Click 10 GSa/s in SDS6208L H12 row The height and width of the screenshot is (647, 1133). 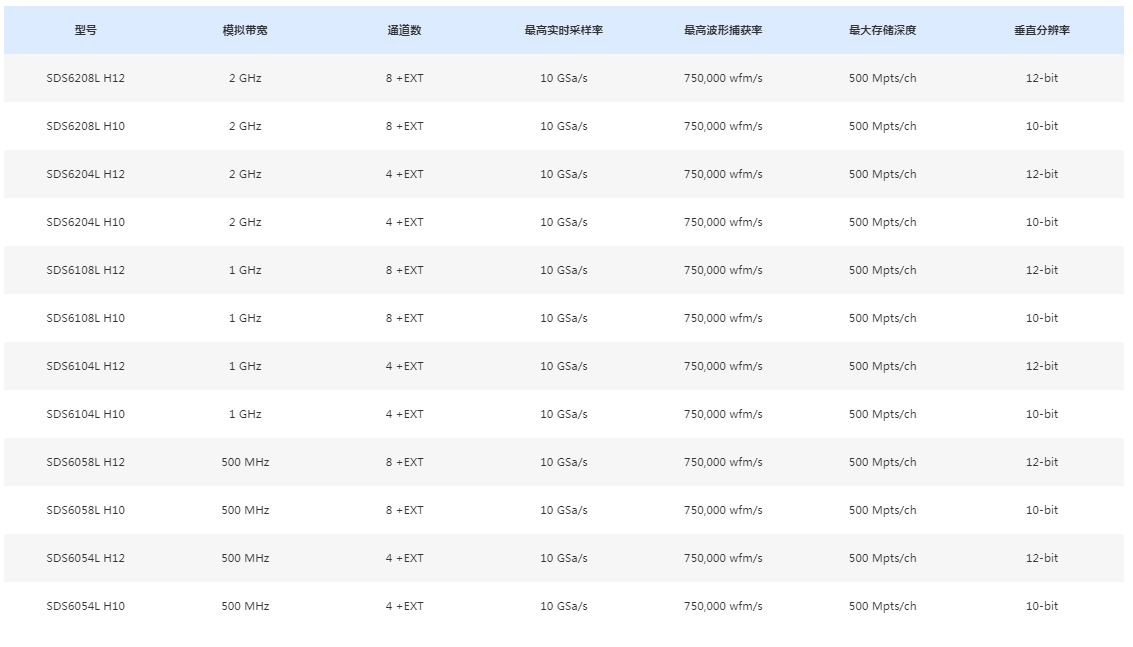click(564, 78)
